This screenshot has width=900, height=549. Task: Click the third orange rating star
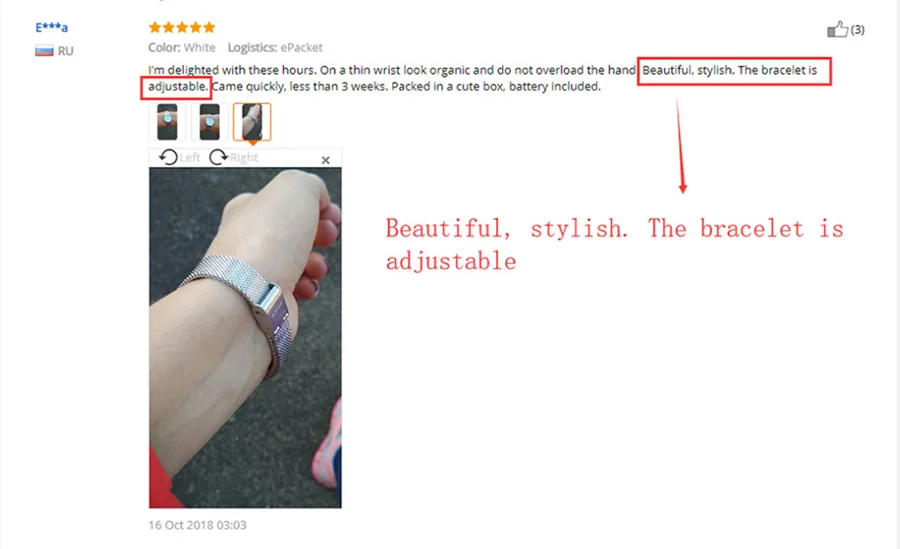tap(182, 27)
